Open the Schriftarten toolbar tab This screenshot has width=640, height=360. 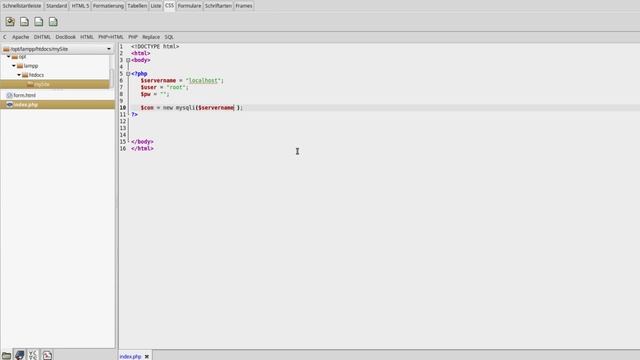[218, 6]
